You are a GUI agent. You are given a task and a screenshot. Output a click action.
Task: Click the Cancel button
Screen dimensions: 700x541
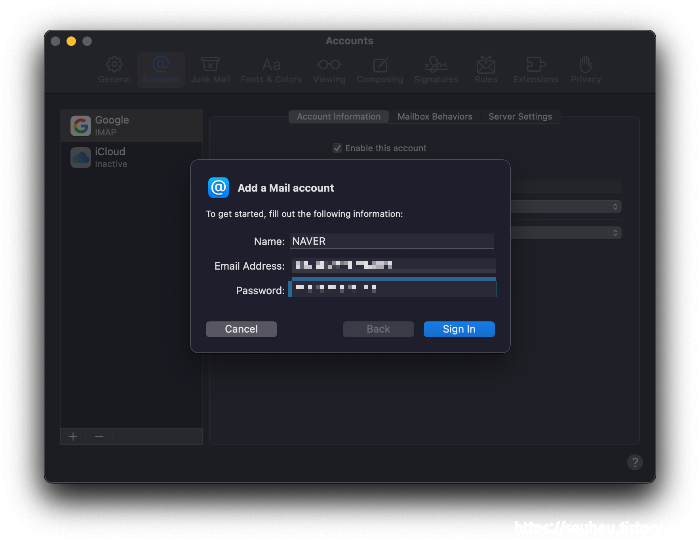(241, 329)
